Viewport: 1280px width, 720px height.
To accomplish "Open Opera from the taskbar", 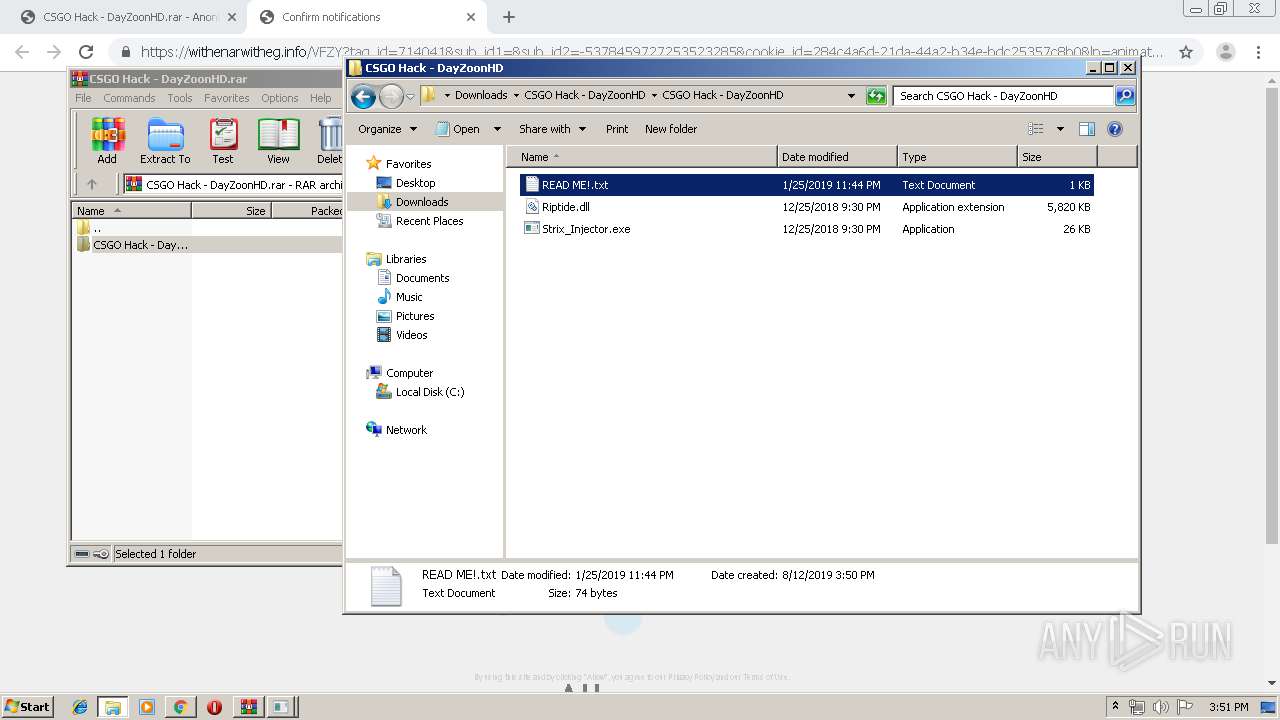I will (x=214, y=707).
